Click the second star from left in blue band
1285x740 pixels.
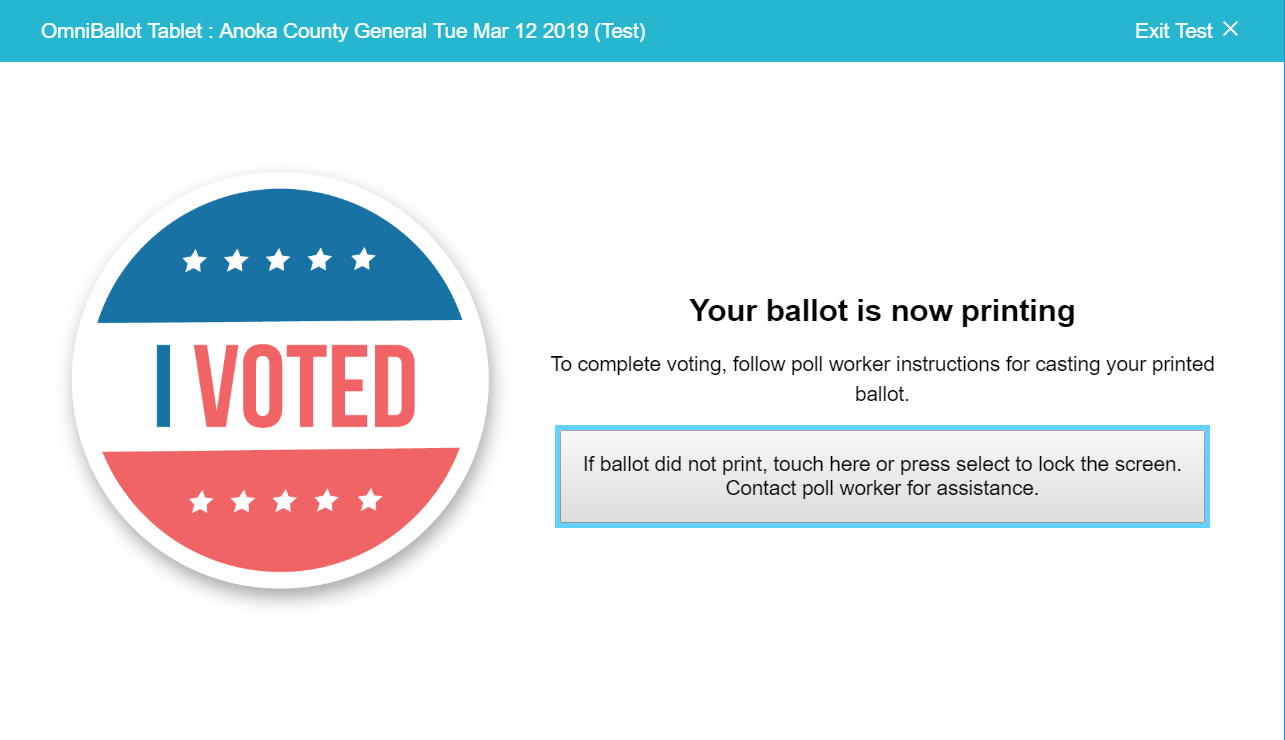click(236, 261)
